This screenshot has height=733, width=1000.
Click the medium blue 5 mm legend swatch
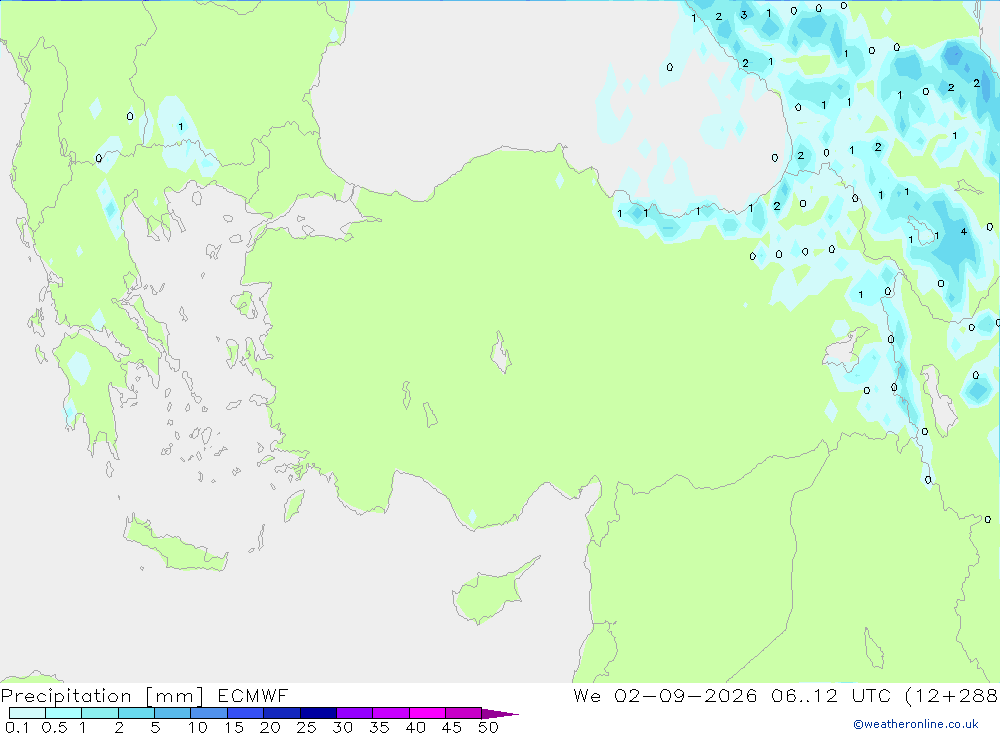pos(173,713)
